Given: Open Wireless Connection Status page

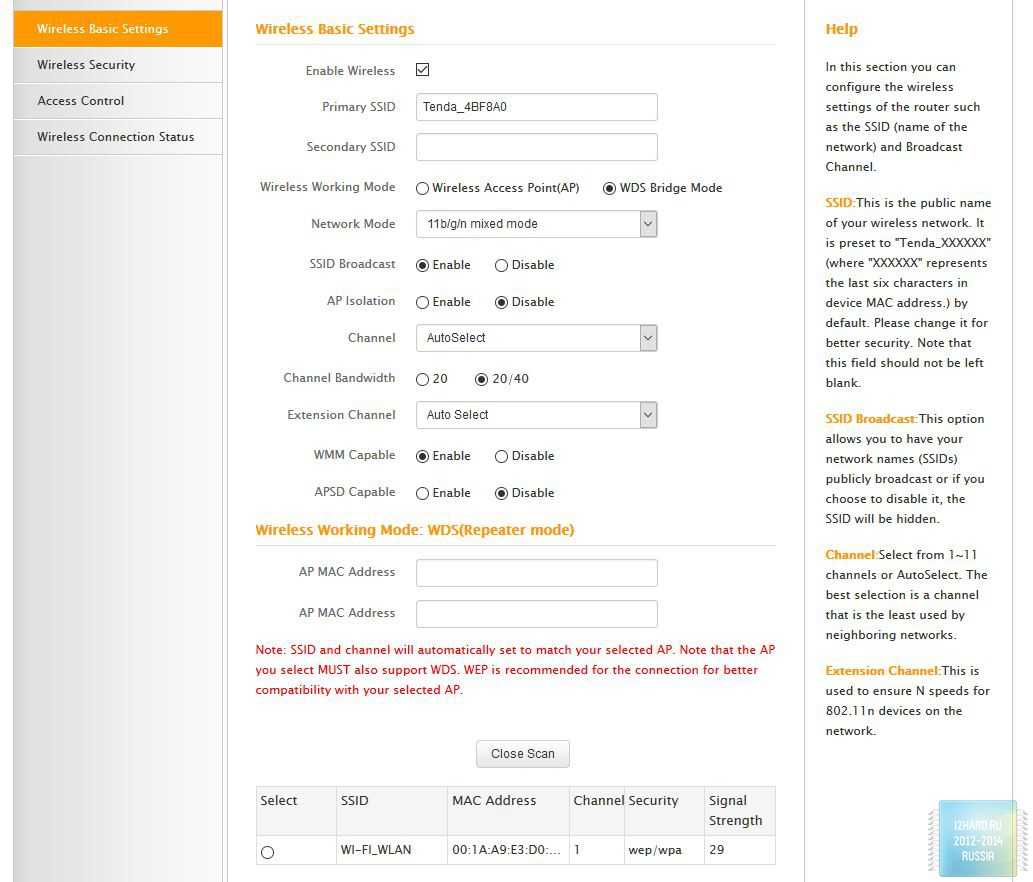Looking at the screenshot, I should point(116,137).
